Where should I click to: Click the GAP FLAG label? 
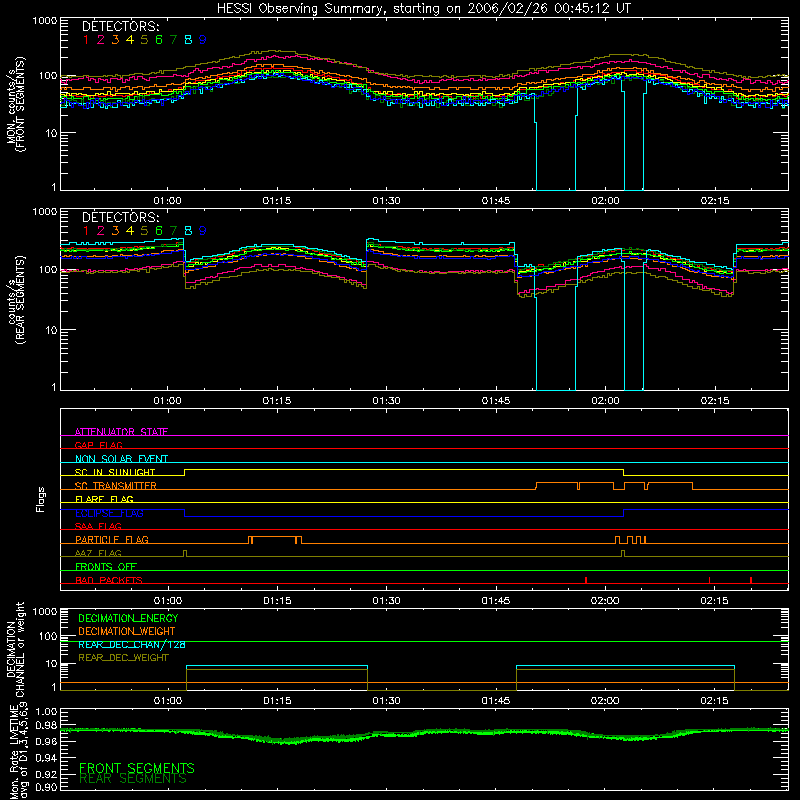tap(98, 445)
